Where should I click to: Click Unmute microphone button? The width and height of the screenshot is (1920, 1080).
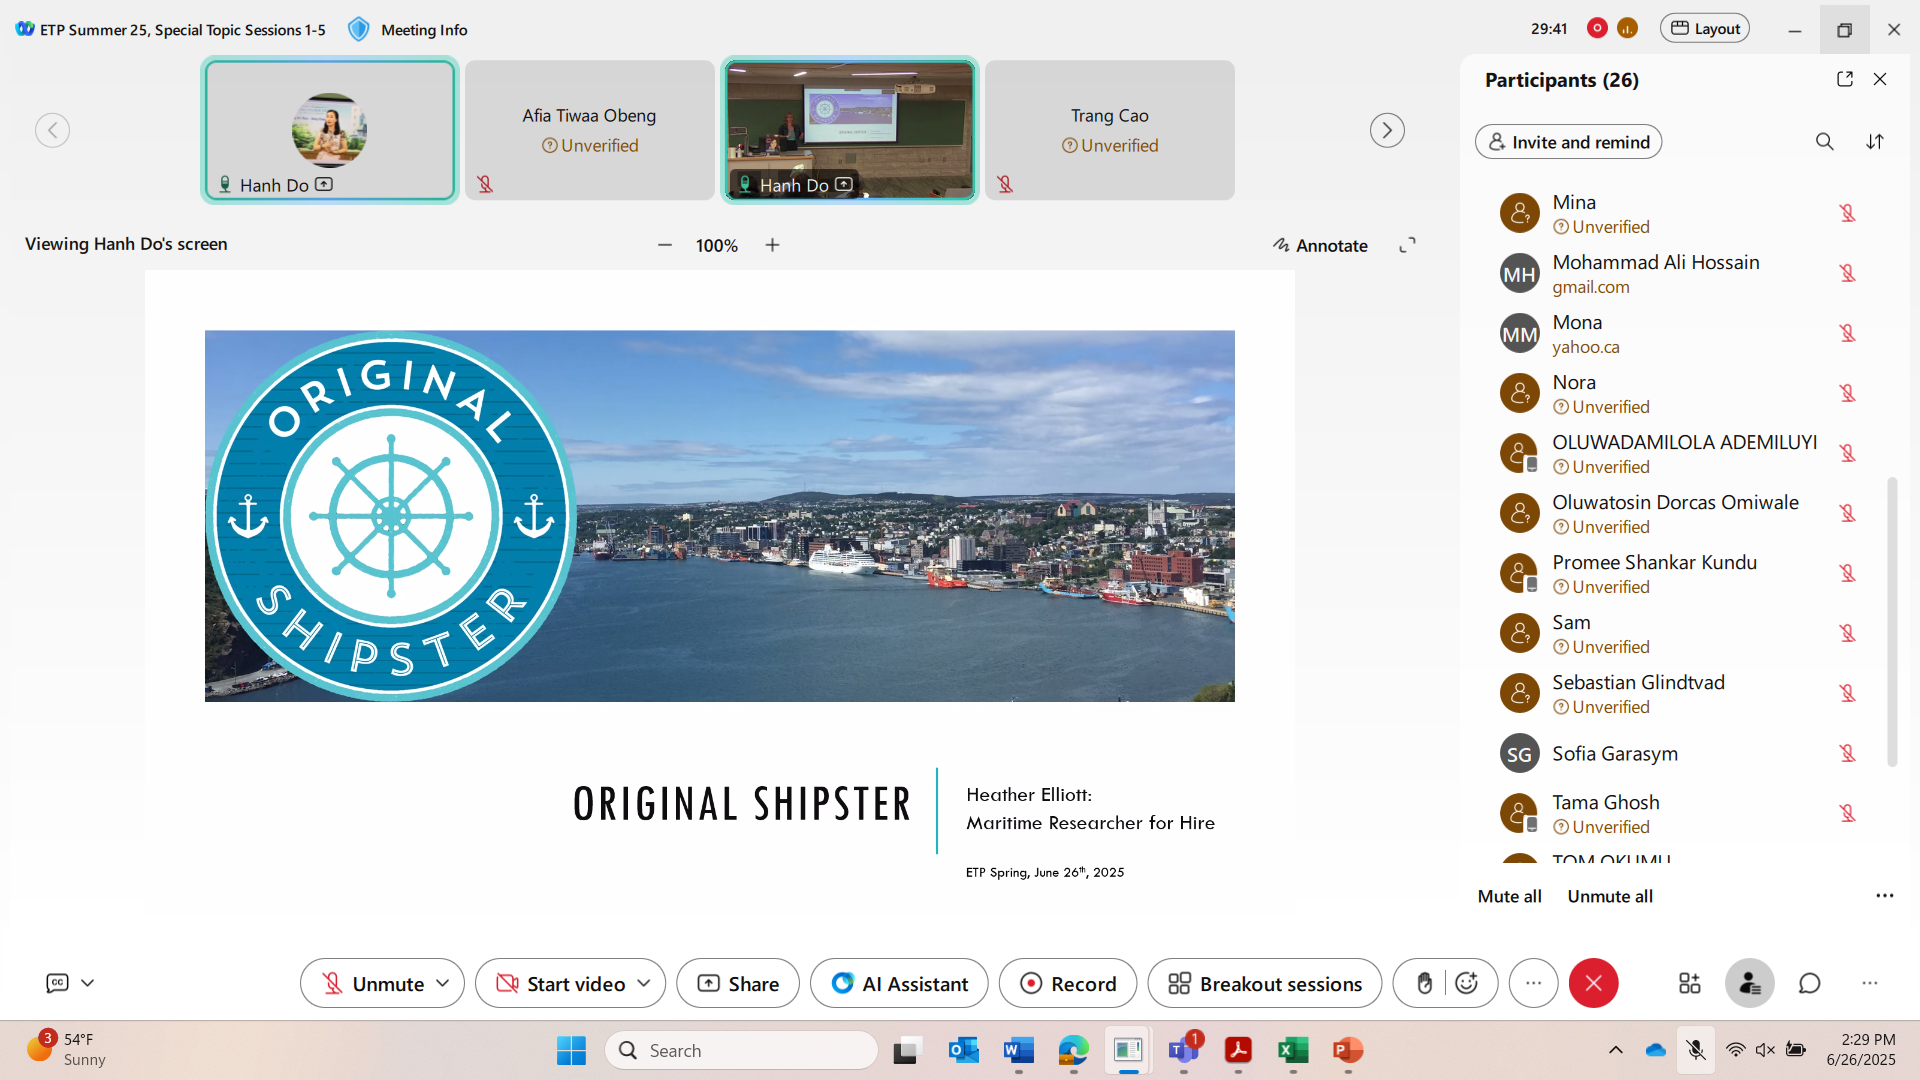tap(373, 983)
